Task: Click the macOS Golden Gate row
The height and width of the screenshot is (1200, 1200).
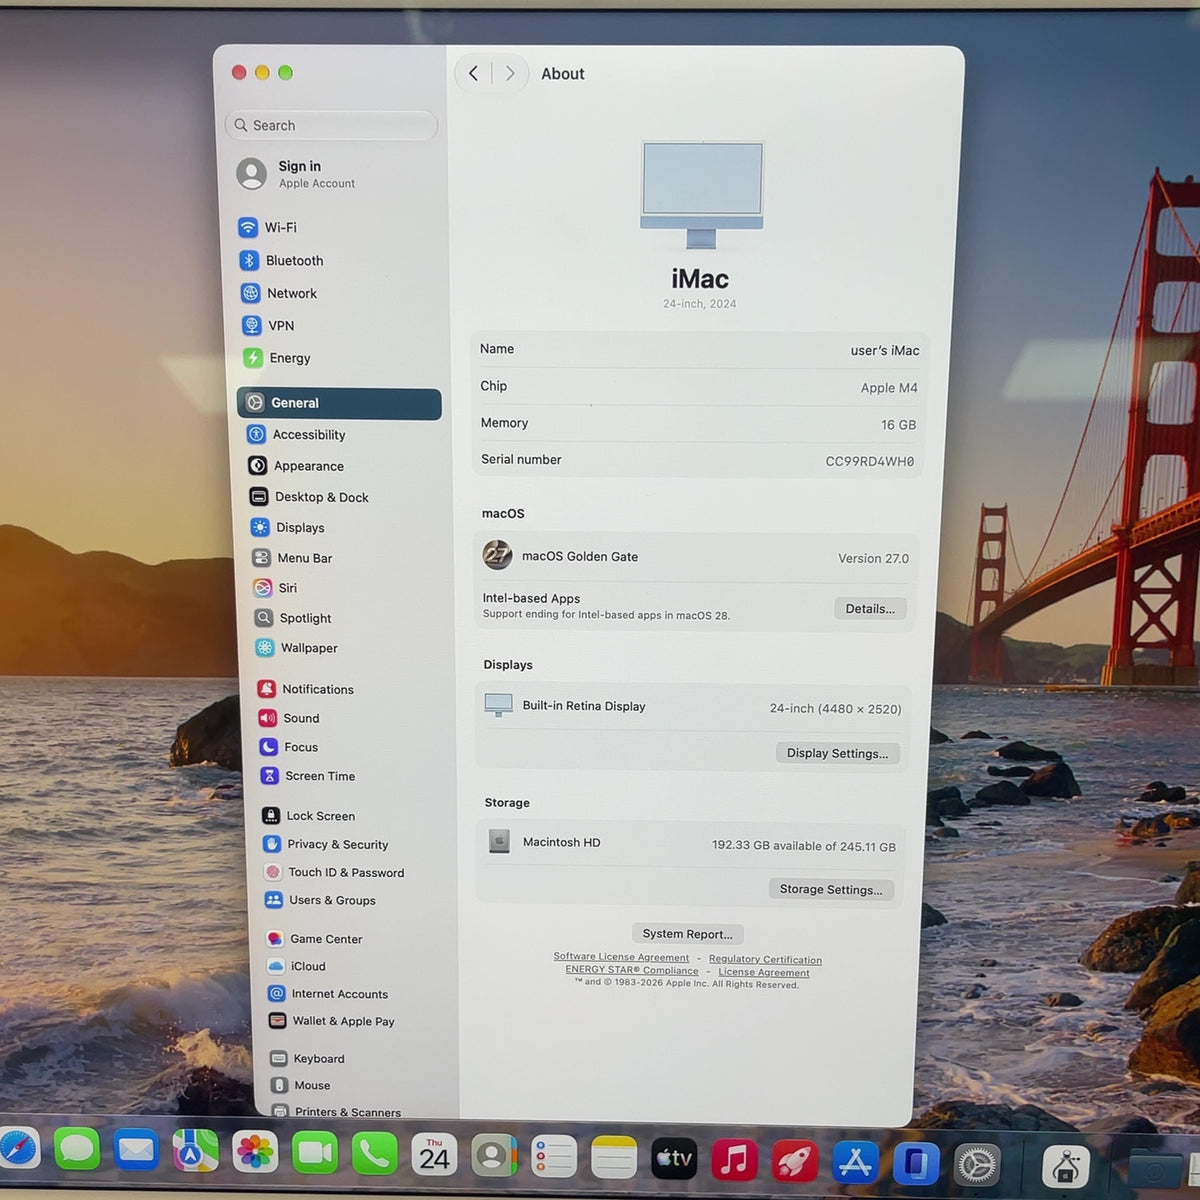Action: pos(696,557)
